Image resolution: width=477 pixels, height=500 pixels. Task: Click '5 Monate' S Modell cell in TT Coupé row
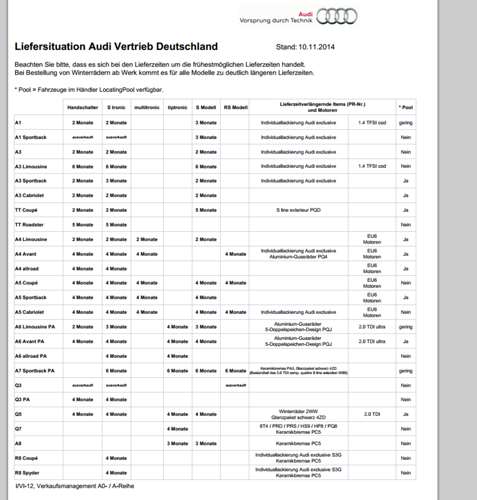tap(206, 210)
